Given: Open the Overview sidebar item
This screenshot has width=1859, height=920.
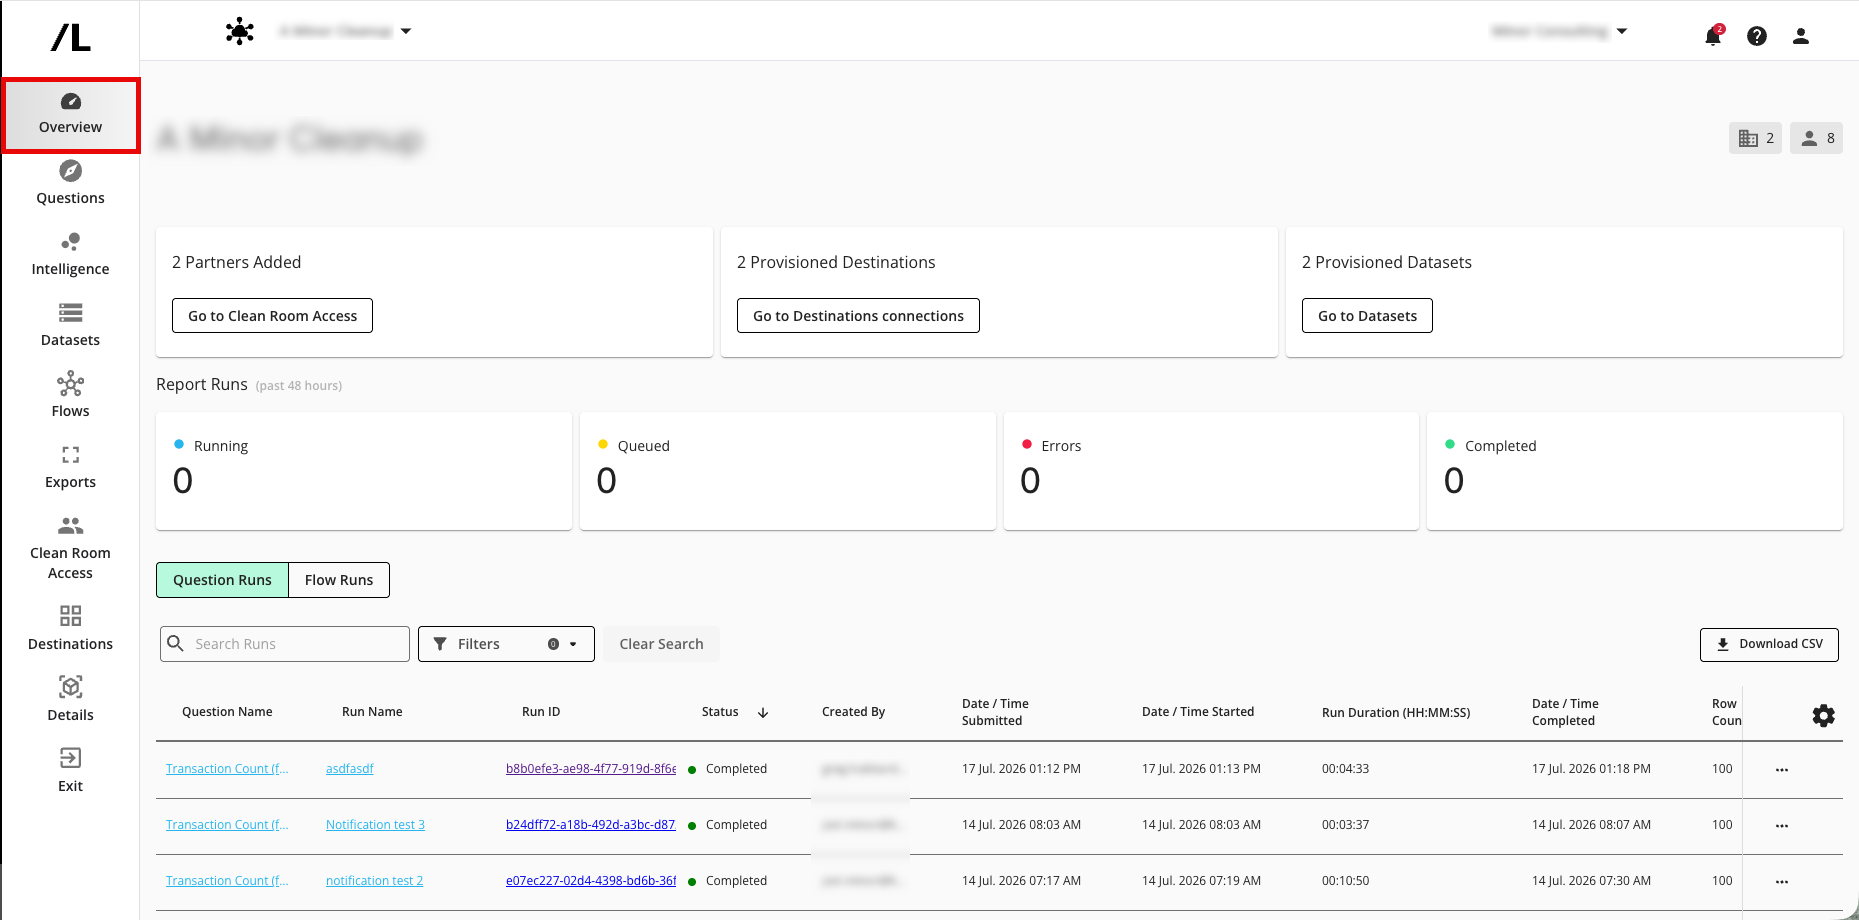Looking at the screenshot, I should pyautogui.click(x=70, y=115).
